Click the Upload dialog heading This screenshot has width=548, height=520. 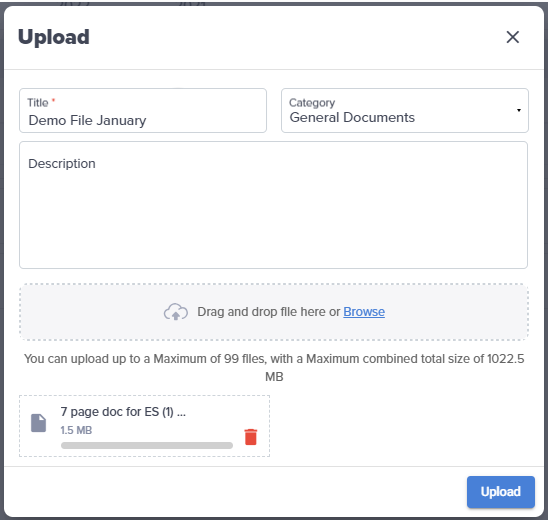click(54, 37)
